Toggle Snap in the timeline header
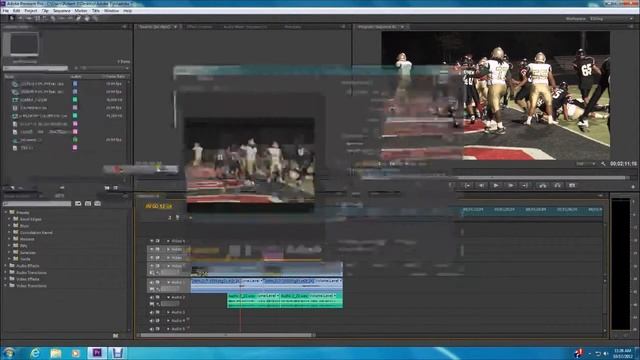This screenshot has width=640, height=360. (x=169, y=218)
